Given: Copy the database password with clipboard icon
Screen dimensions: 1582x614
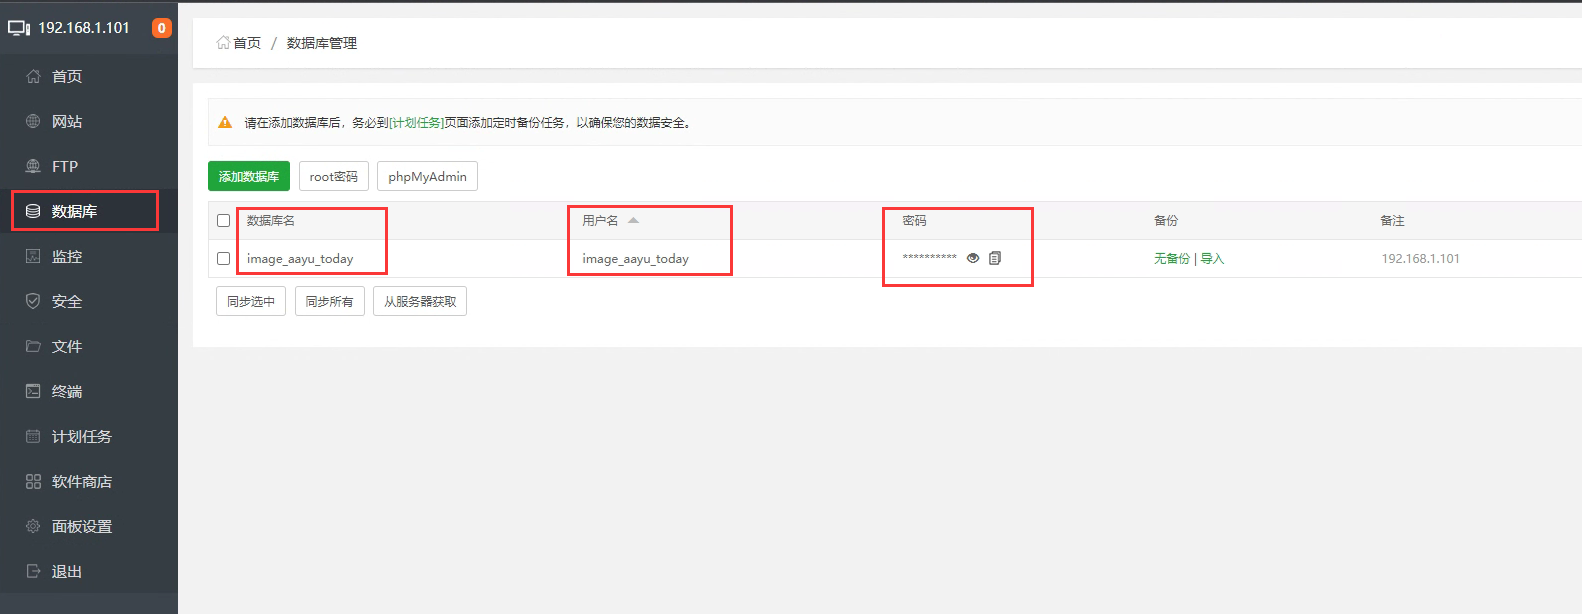Looking at the screenshot, I should 995,258.
